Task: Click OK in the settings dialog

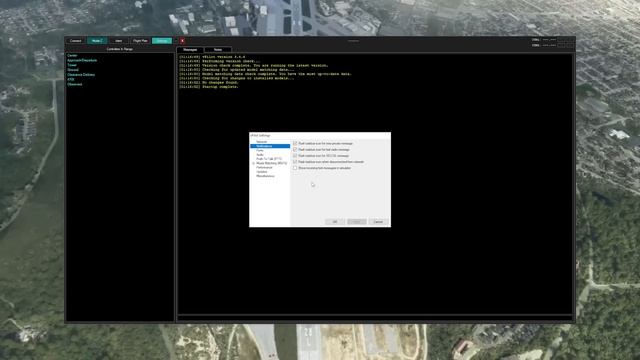Action: pos(335,222)
